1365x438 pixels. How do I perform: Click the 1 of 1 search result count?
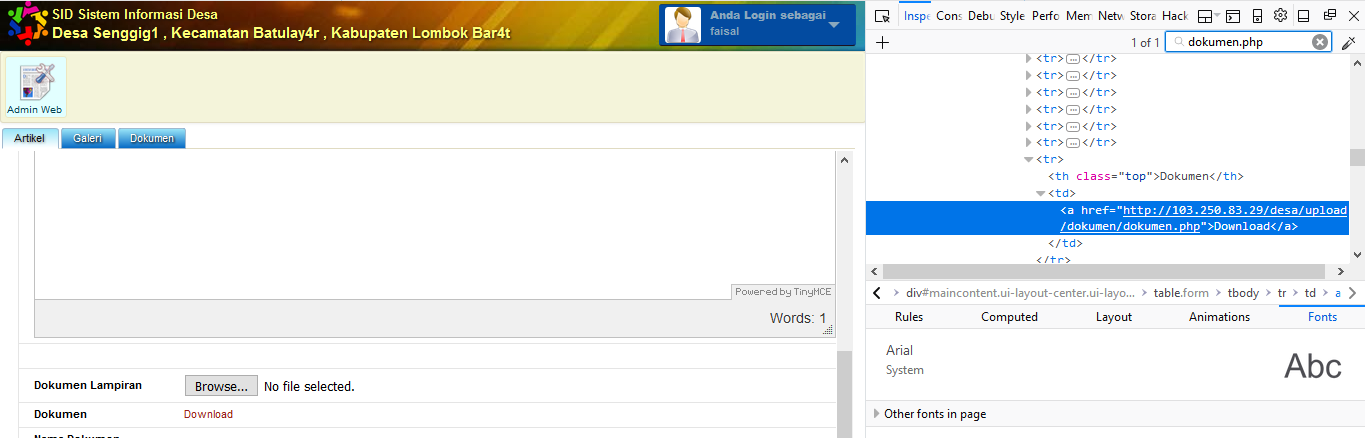(x=1145, y=42)
